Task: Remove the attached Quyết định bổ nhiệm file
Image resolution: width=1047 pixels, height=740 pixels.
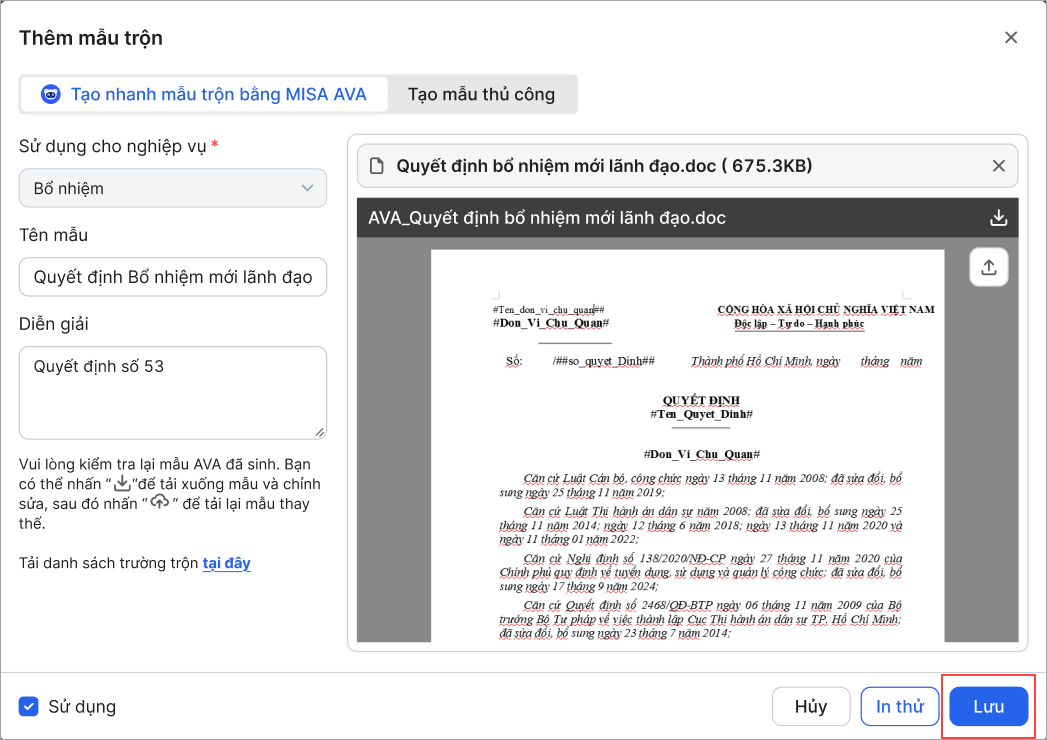Action: (997, 166)
